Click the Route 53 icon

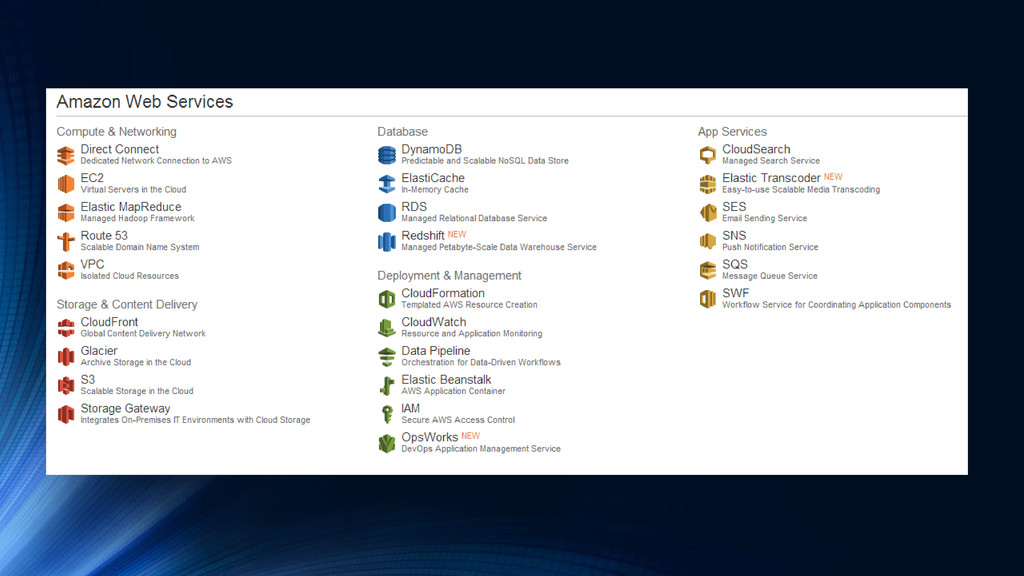coord(66,242)
